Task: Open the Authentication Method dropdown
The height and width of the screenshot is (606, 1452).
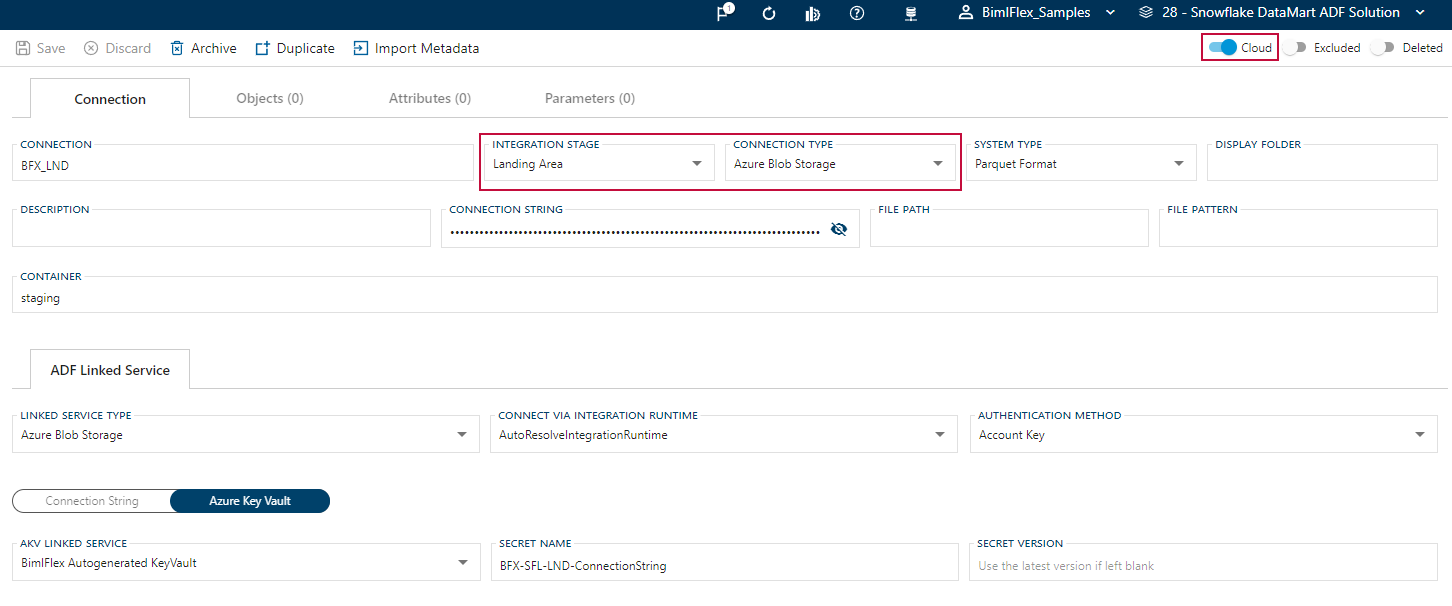Action: point(1420,435)
